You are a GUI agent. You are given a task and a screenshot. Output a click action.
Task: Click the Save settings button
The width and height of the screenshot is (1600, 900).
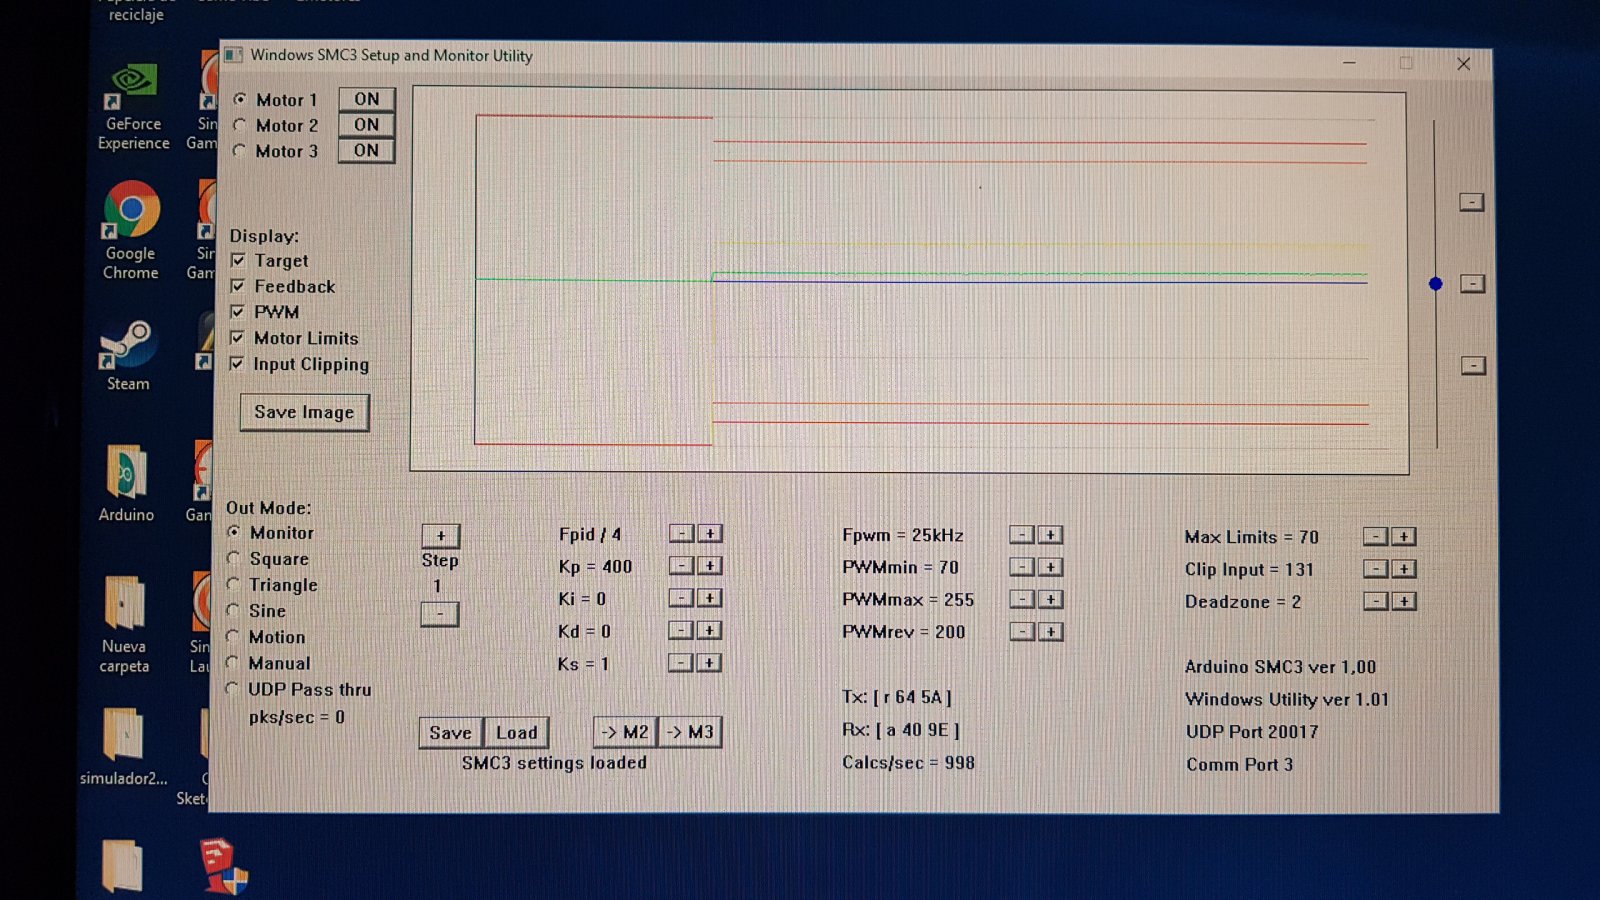point(451,732)
